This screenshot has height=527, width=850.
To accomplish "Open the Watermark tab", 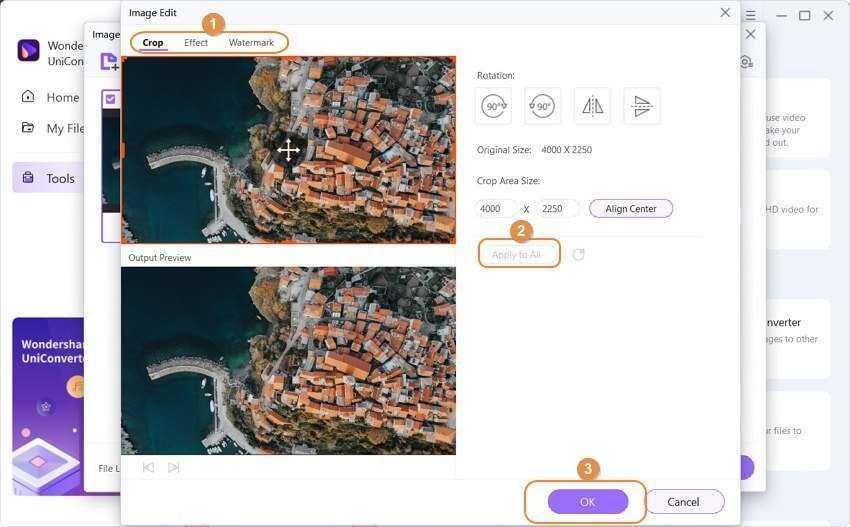I will pyautogui.click(x=251, y=43).
